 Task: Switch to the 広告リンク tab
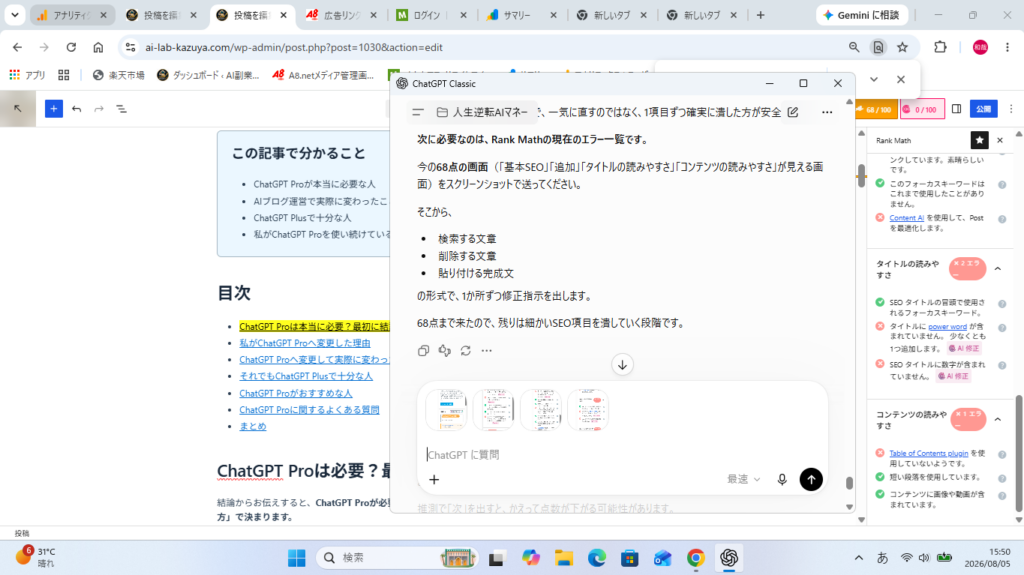click(342, 15)
